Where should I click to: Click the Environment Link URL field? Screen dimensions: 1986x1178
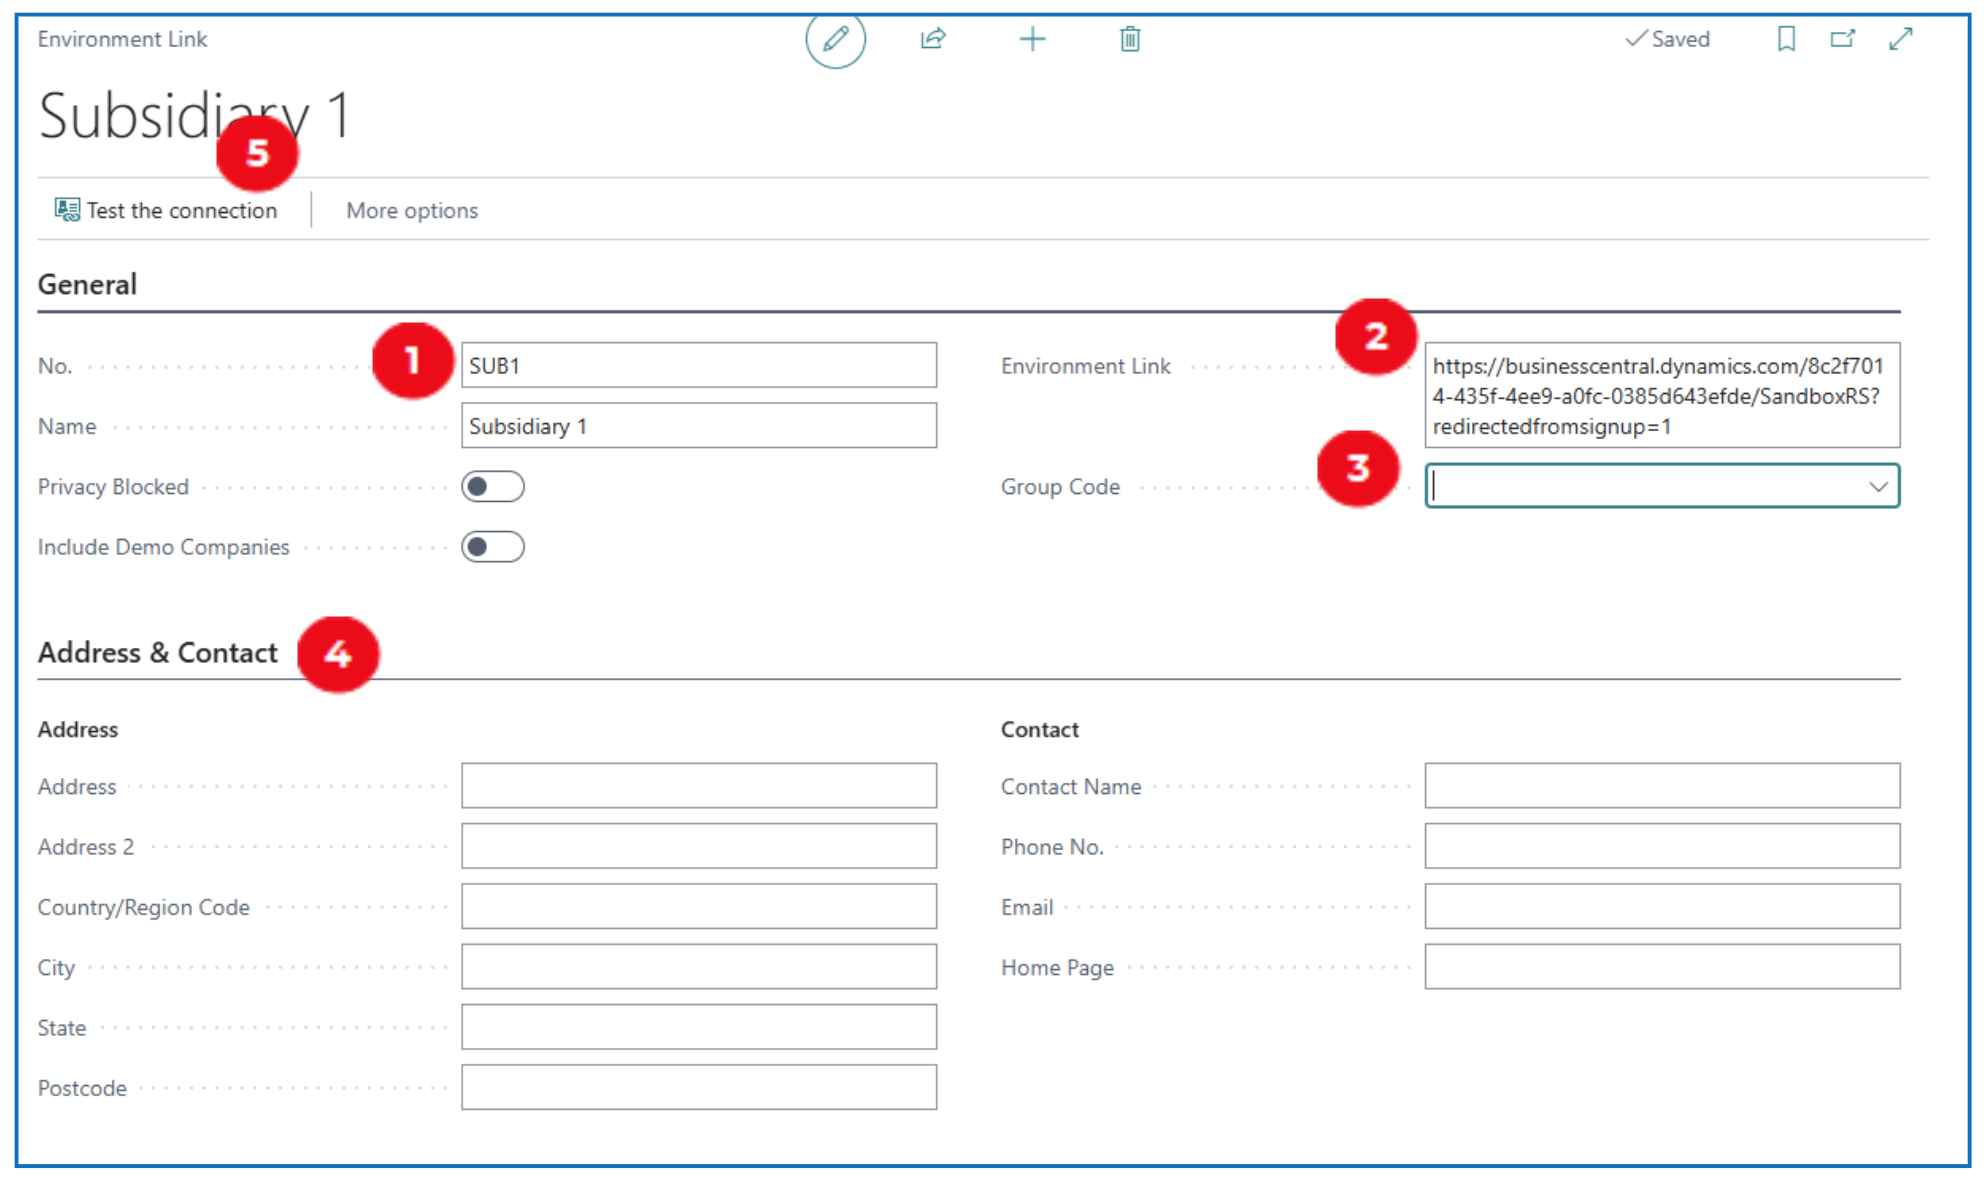[1661, 396]
